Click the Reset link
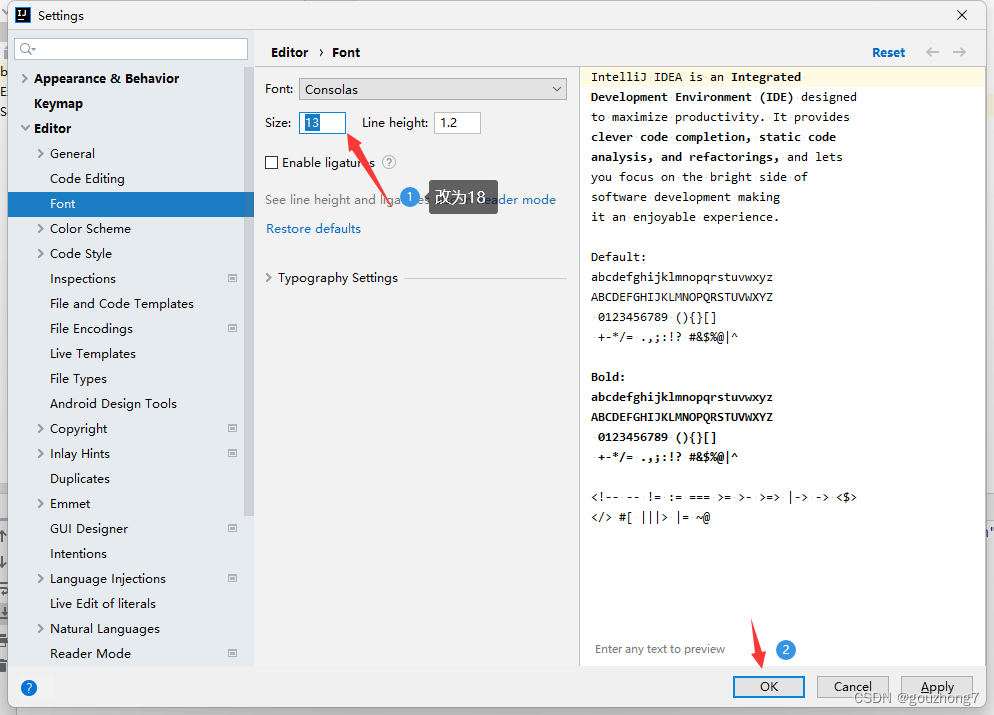 pyautogui.click(x=888, y=53)
